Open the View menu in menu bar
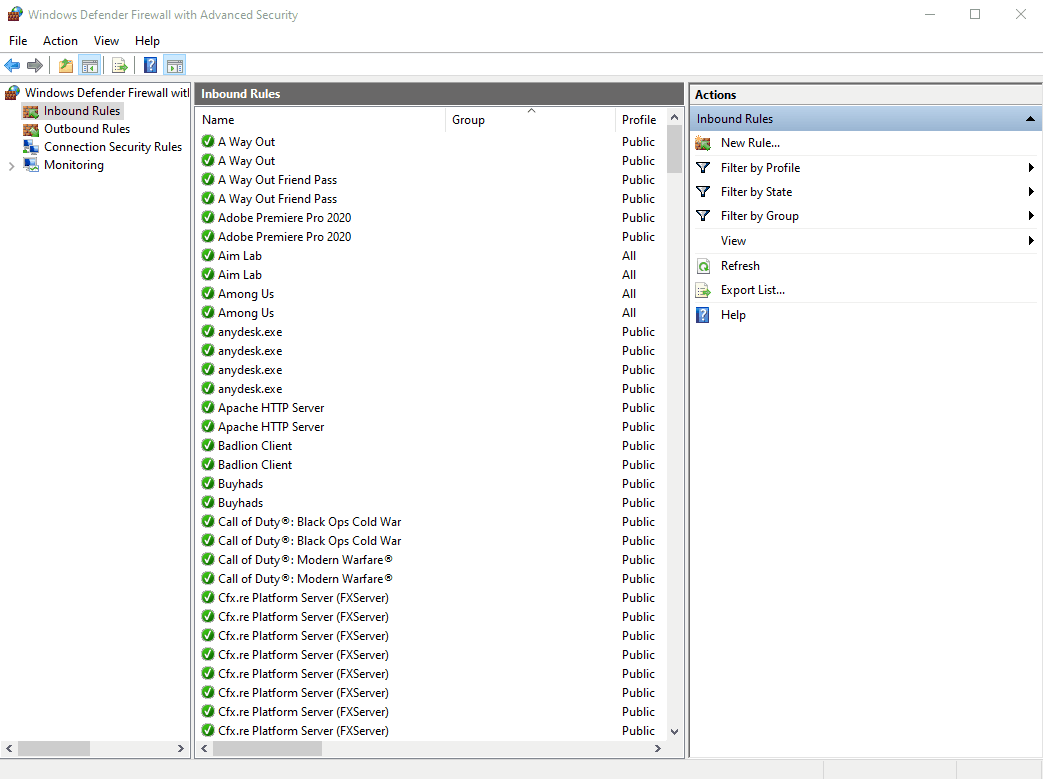The height and width of the screenshot is (779, 1043). tap(106, 41)
